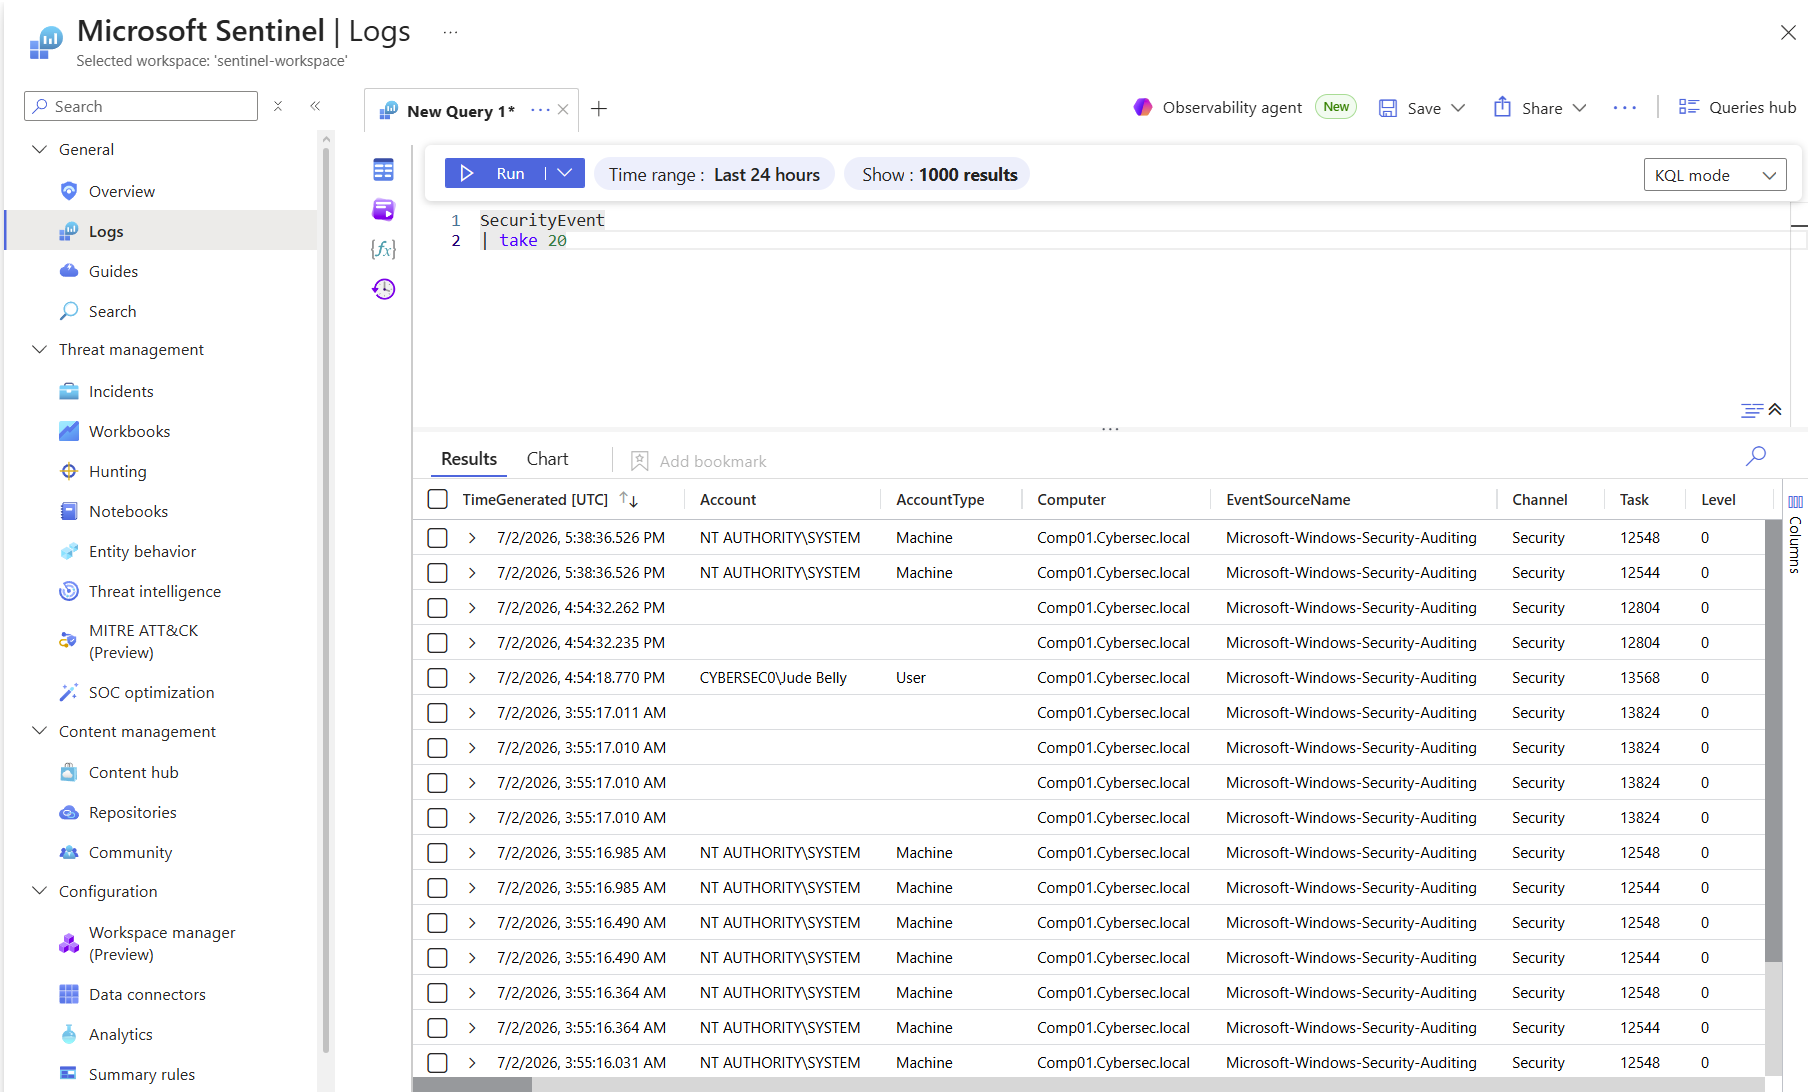
Task: Click the Share export icon
Action: click(1502, 107)
